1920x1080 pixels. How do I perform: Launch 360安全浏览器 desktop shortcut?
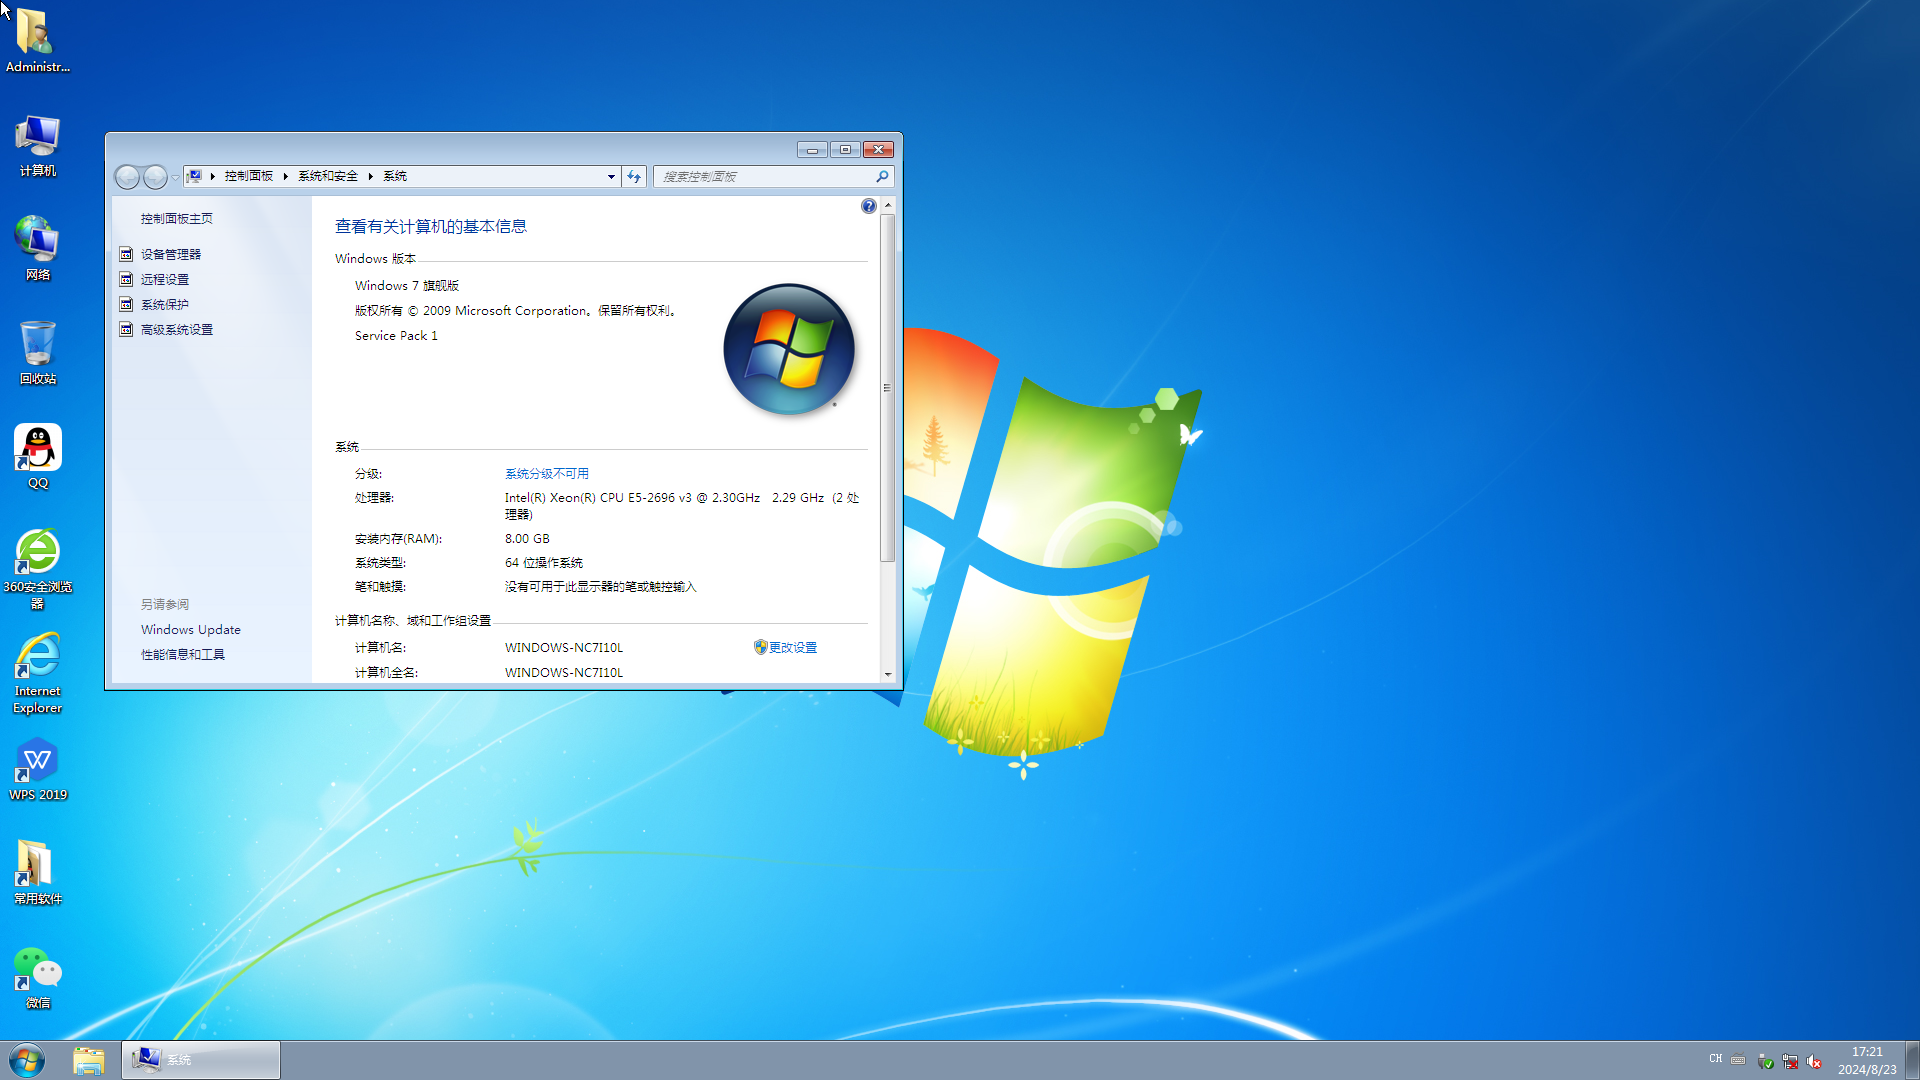click(37, 568)
